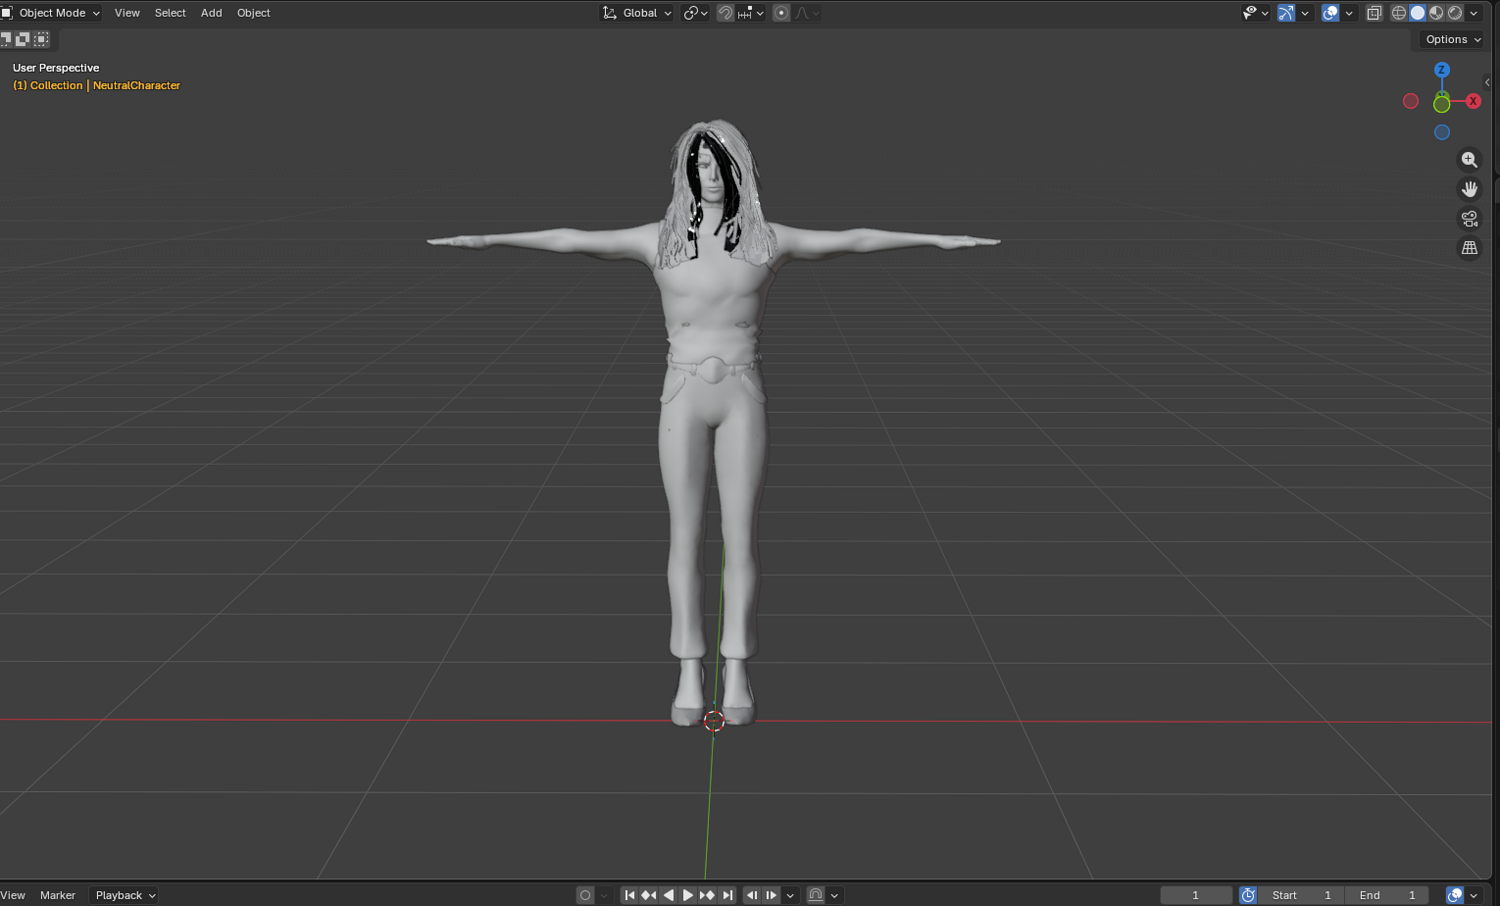Jump to the next keyframe
This screenshot has width=1500, height=906.
click(x=707, y=895)
